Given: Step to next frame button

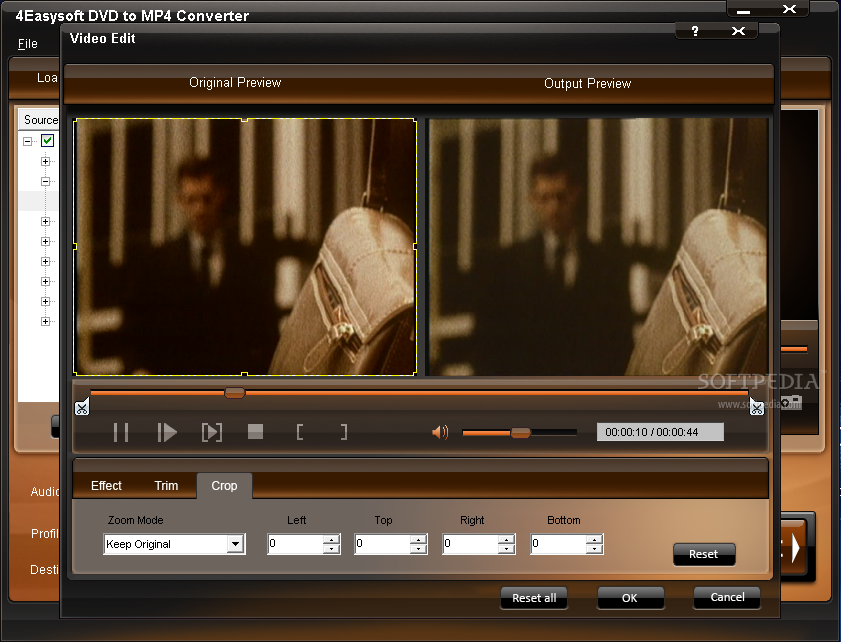Looking at the screenshot, I should 211,432.
